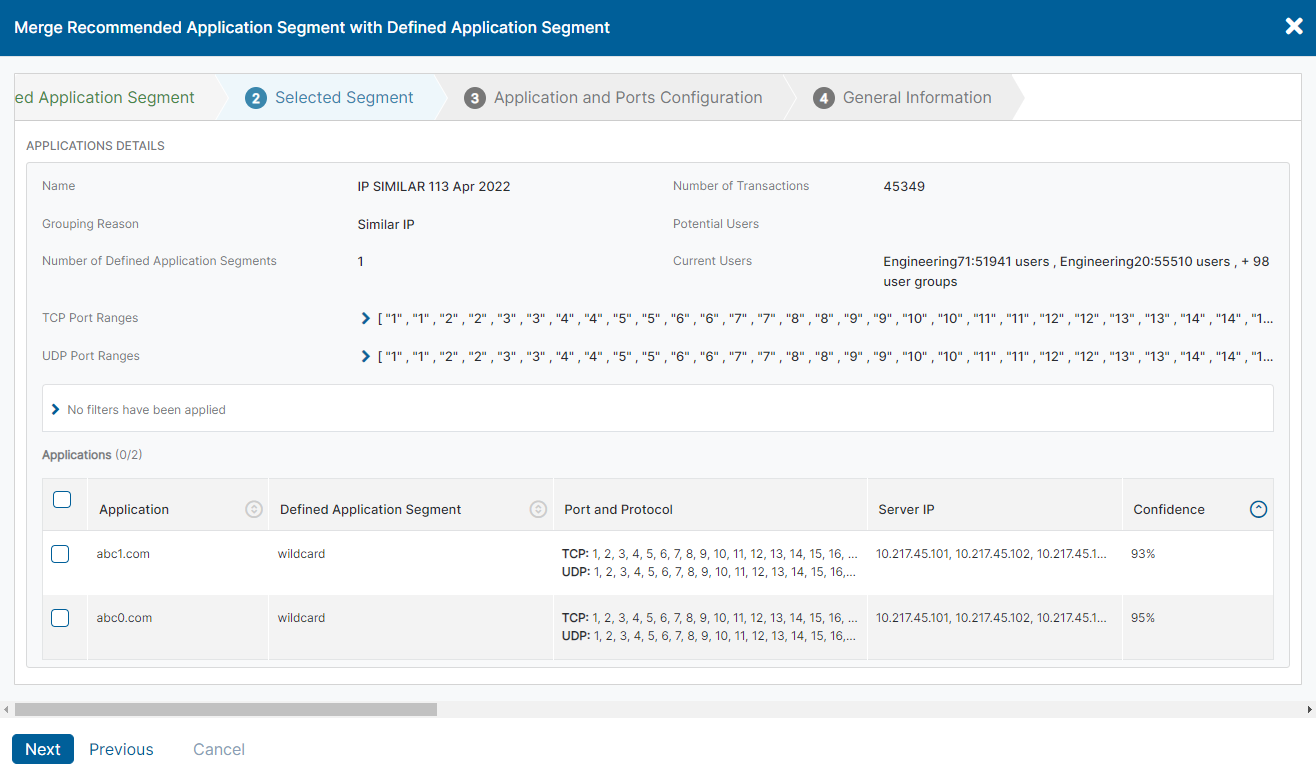Open the filter on the Application column
The image size is (1316, 776).
coord(253,509)
